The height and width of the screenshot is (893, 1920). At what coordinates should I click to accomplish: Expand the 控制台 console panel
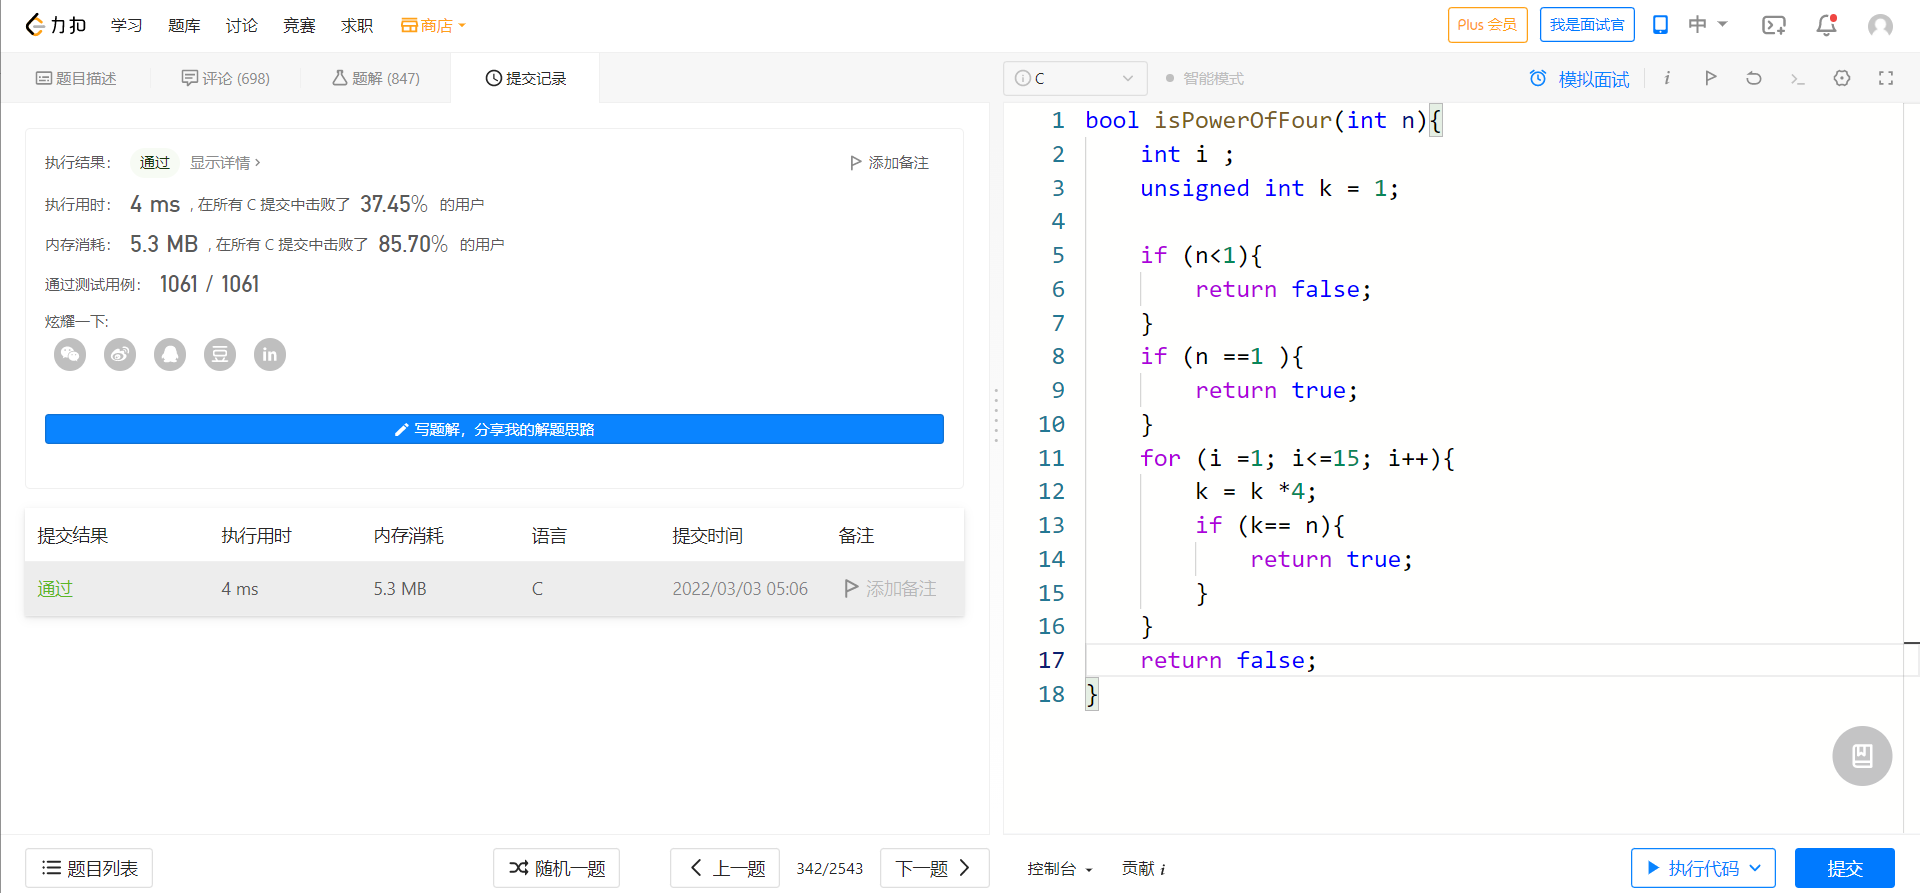1059,869
